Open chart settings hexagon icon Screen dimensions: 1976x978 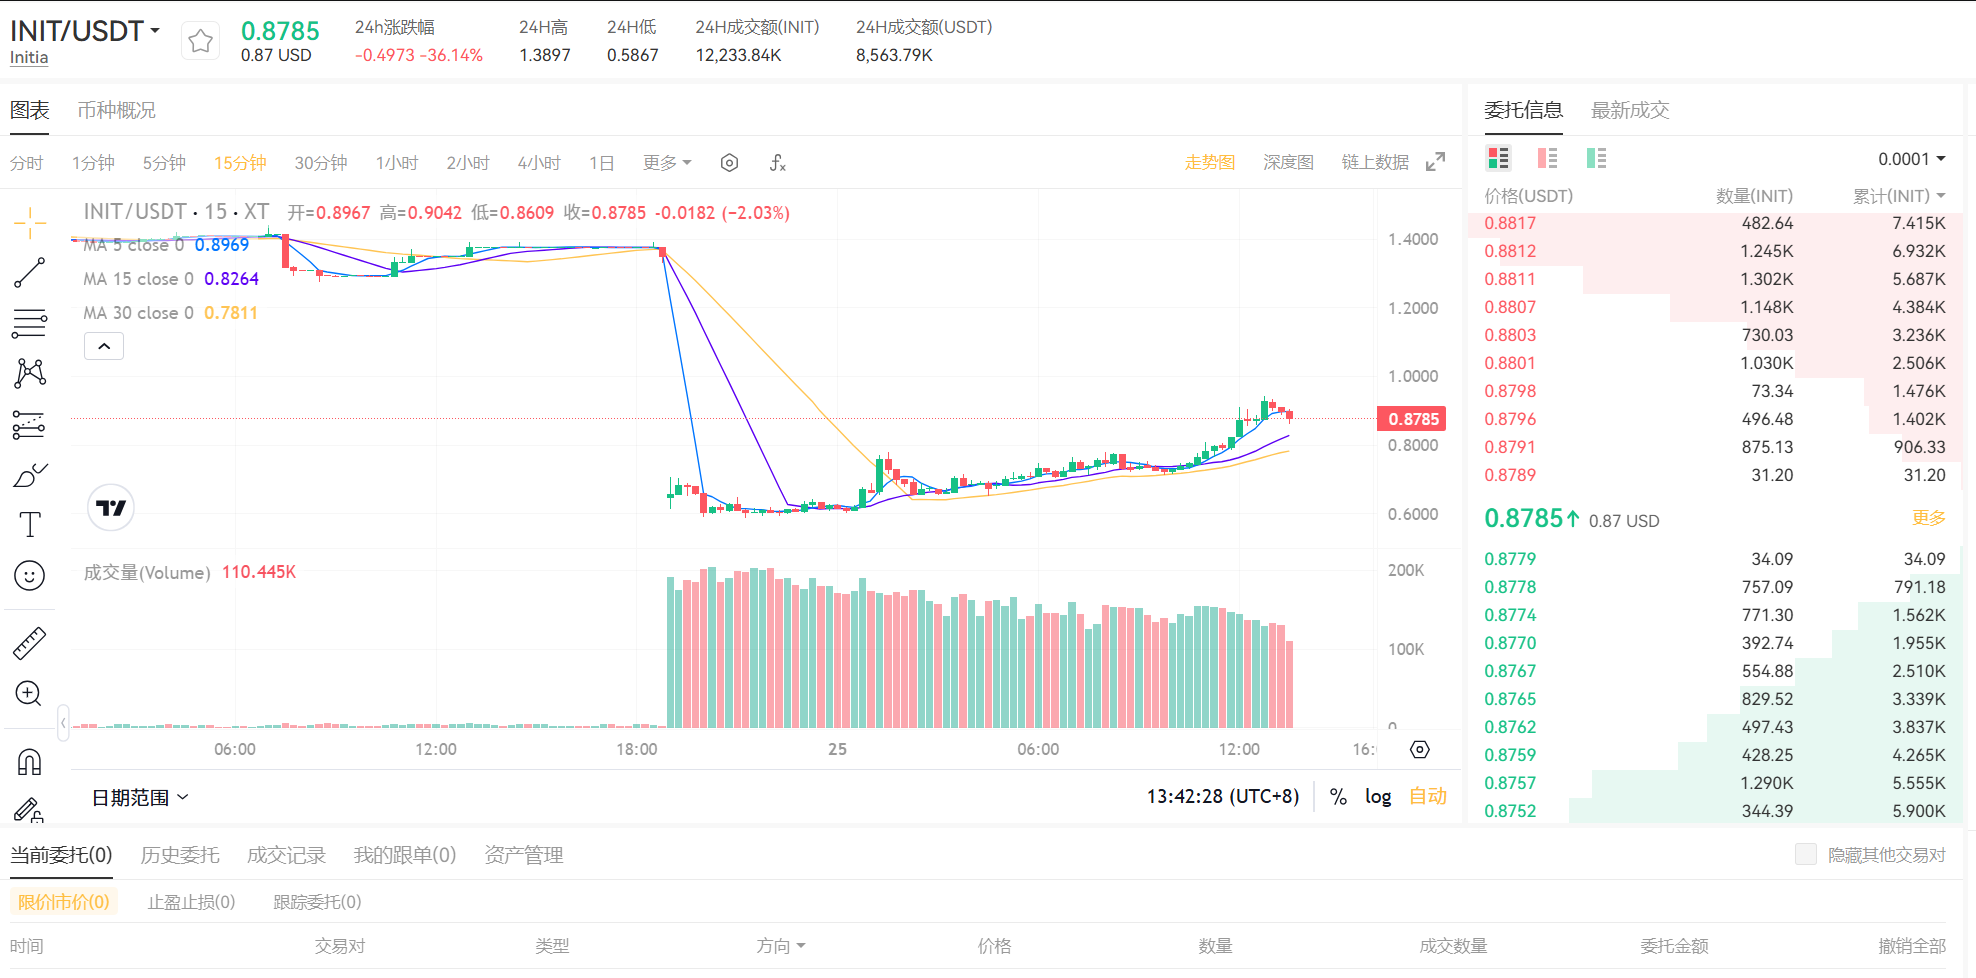[729, 163]
